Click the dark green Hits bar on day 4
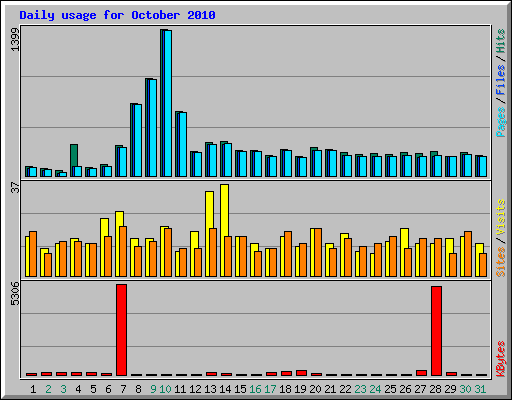The height and width of the screenshot is (400, 512). (x=74, y=155)
